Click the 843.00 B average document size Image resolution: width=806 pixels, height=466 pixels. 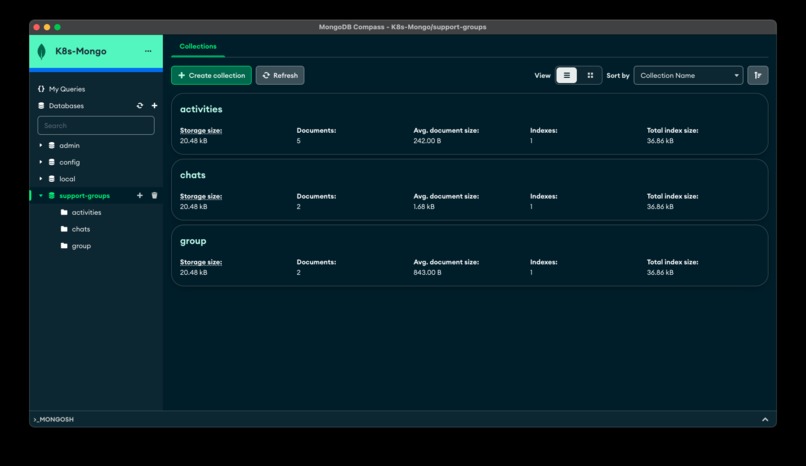(428, 272)
